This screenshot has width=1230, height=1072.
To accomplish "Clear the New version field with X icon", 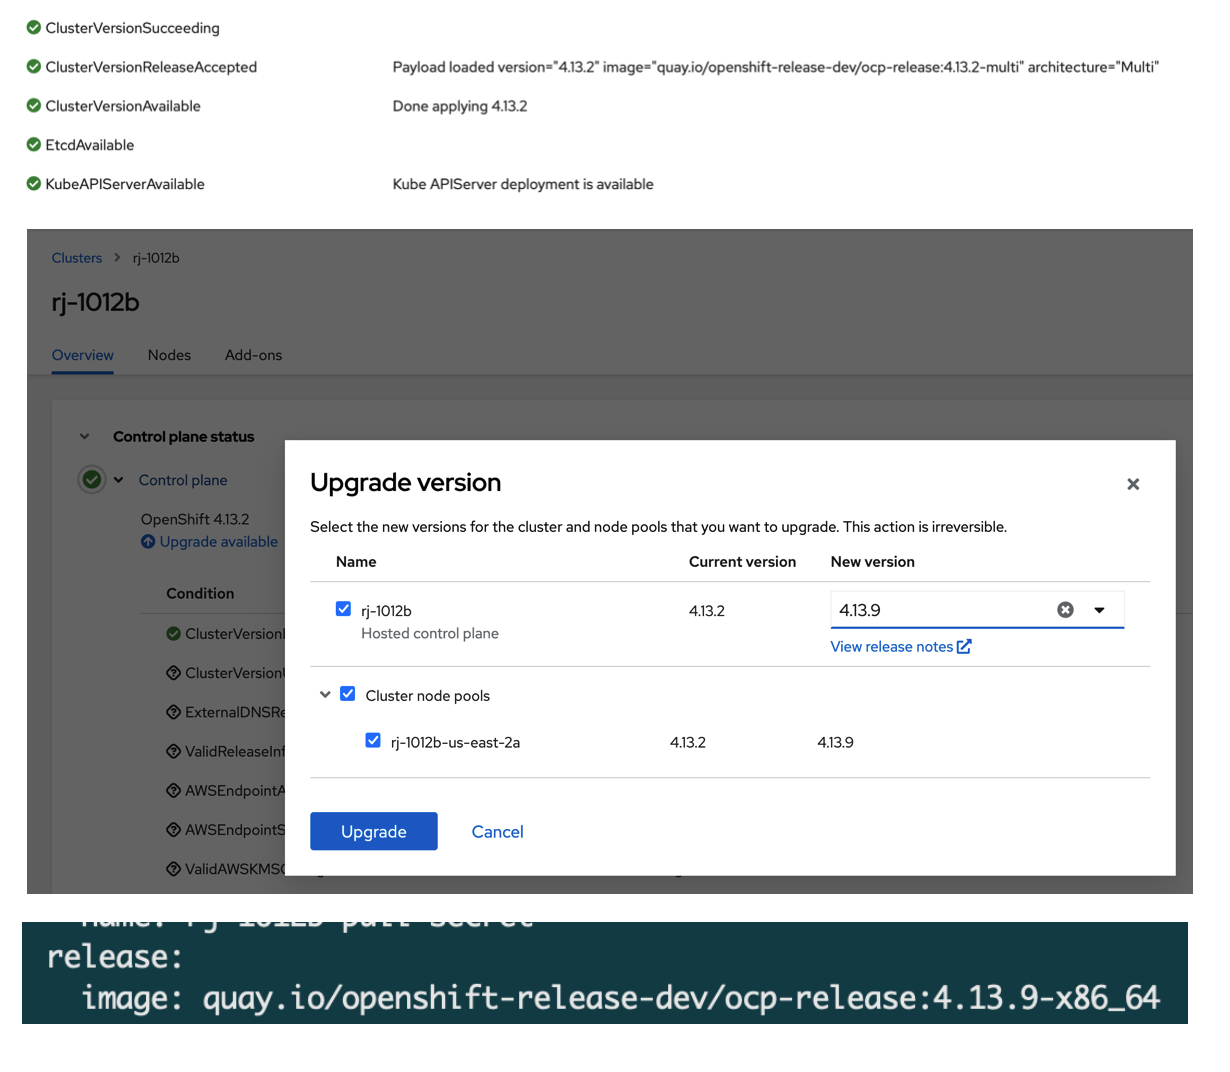I will [x=1065, y=610].
